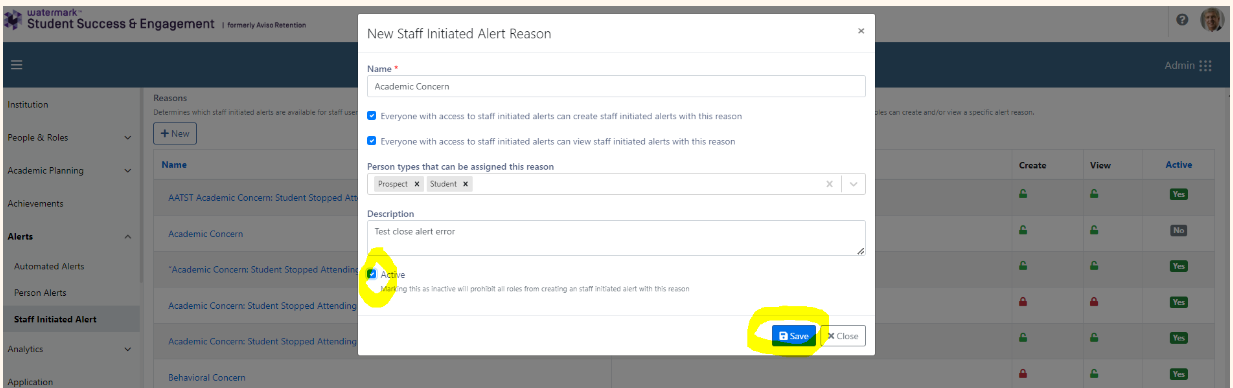The image size is (1233, 388).
Task: Open the Admin apps grid icon
Action: click(1205, 65)
